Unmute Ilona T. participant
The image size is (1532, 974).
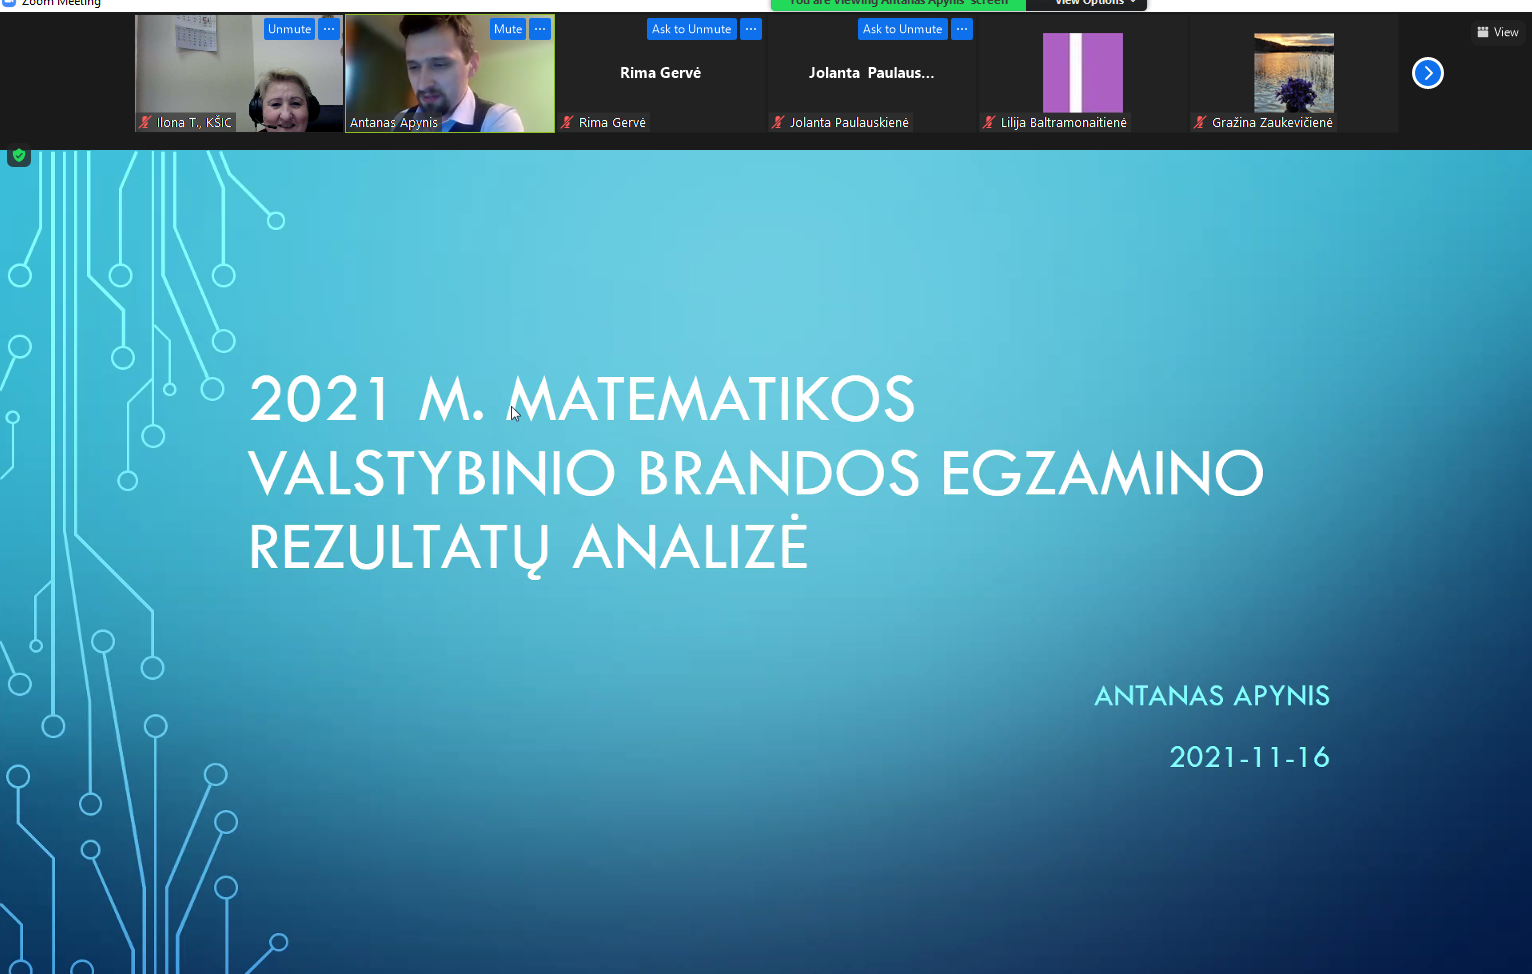289,29
